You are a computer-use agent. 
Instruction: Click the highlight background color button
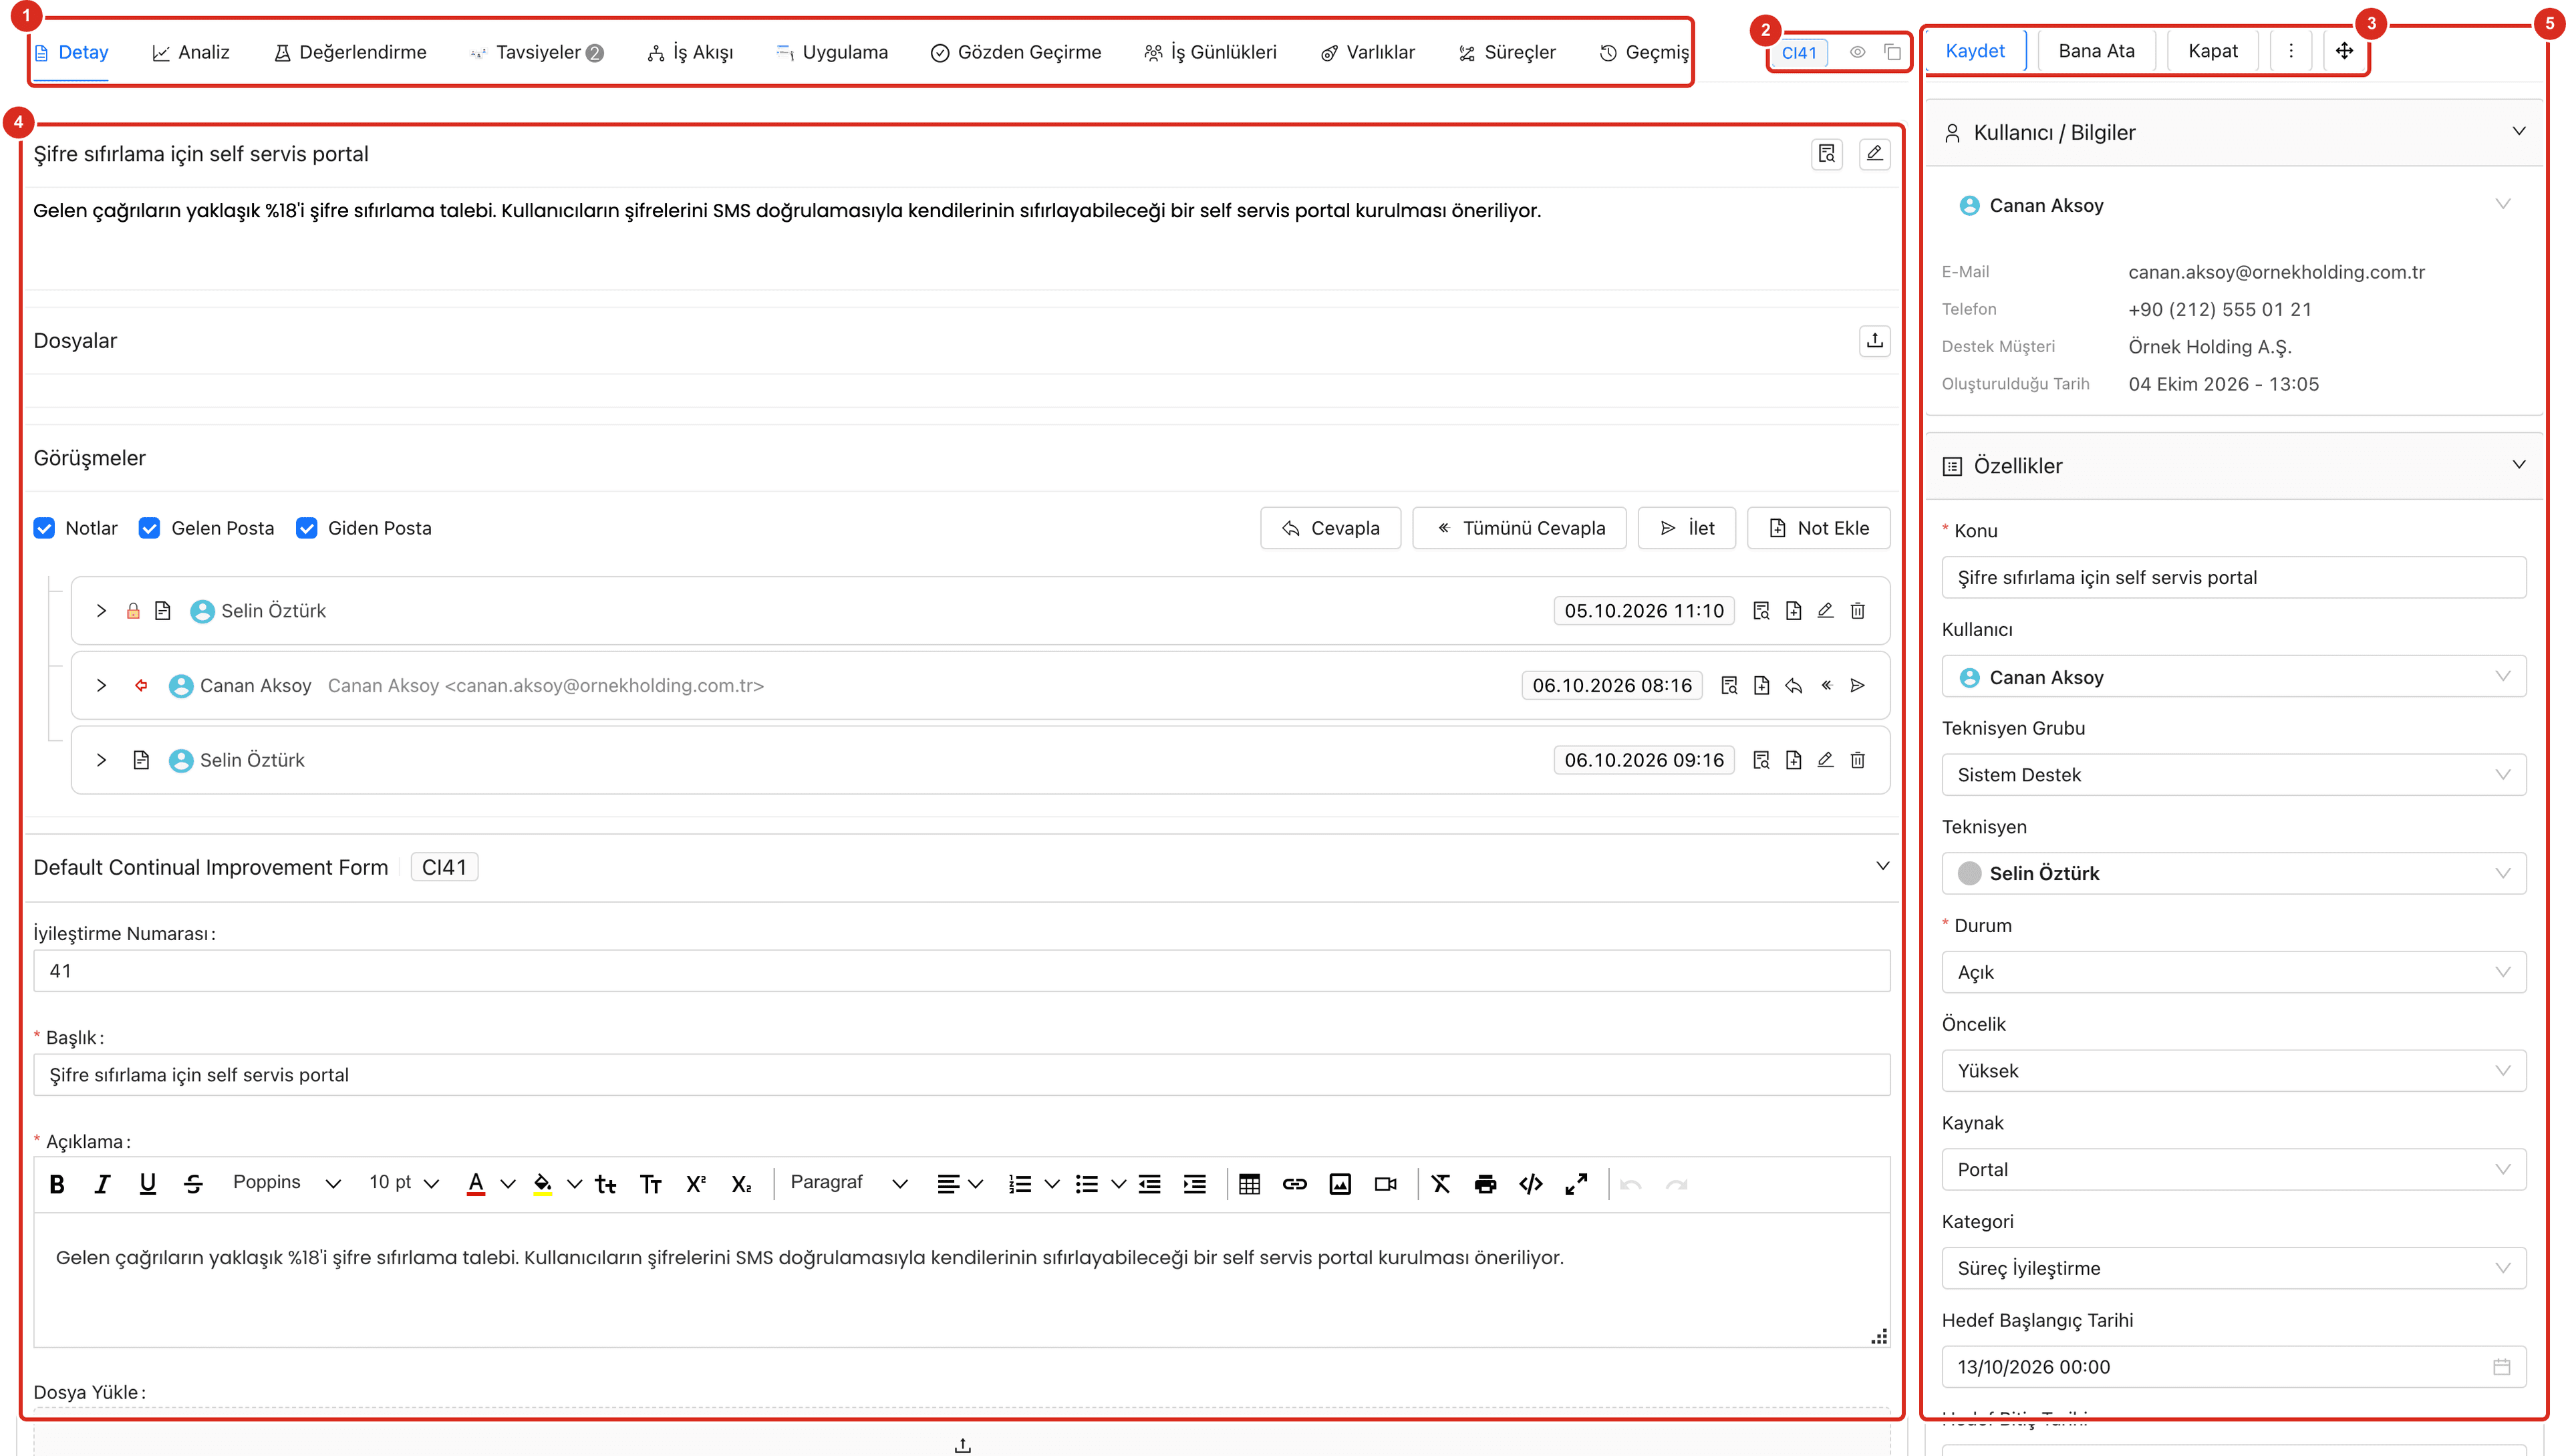[x=542, y=1184]
